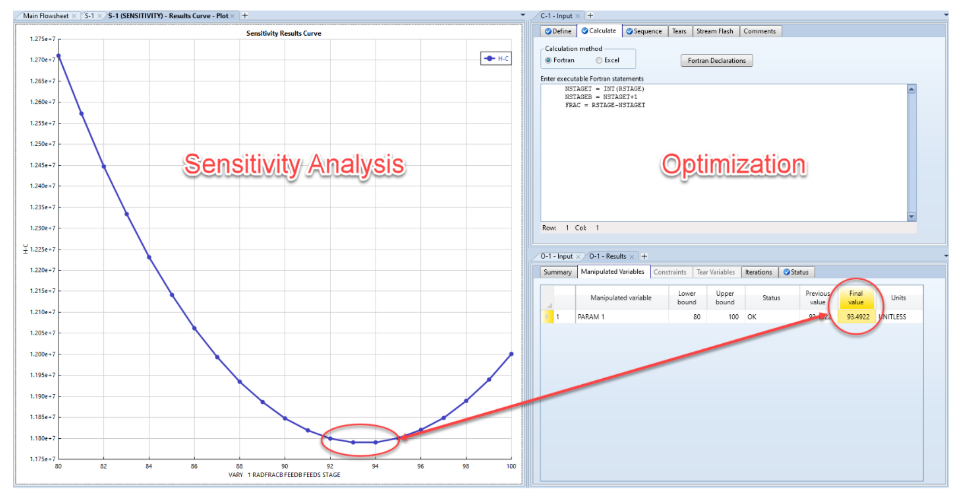The image size is (966, 493).
Task: Click the H-C legend entry marker
Action: click(x=491, y=59)
